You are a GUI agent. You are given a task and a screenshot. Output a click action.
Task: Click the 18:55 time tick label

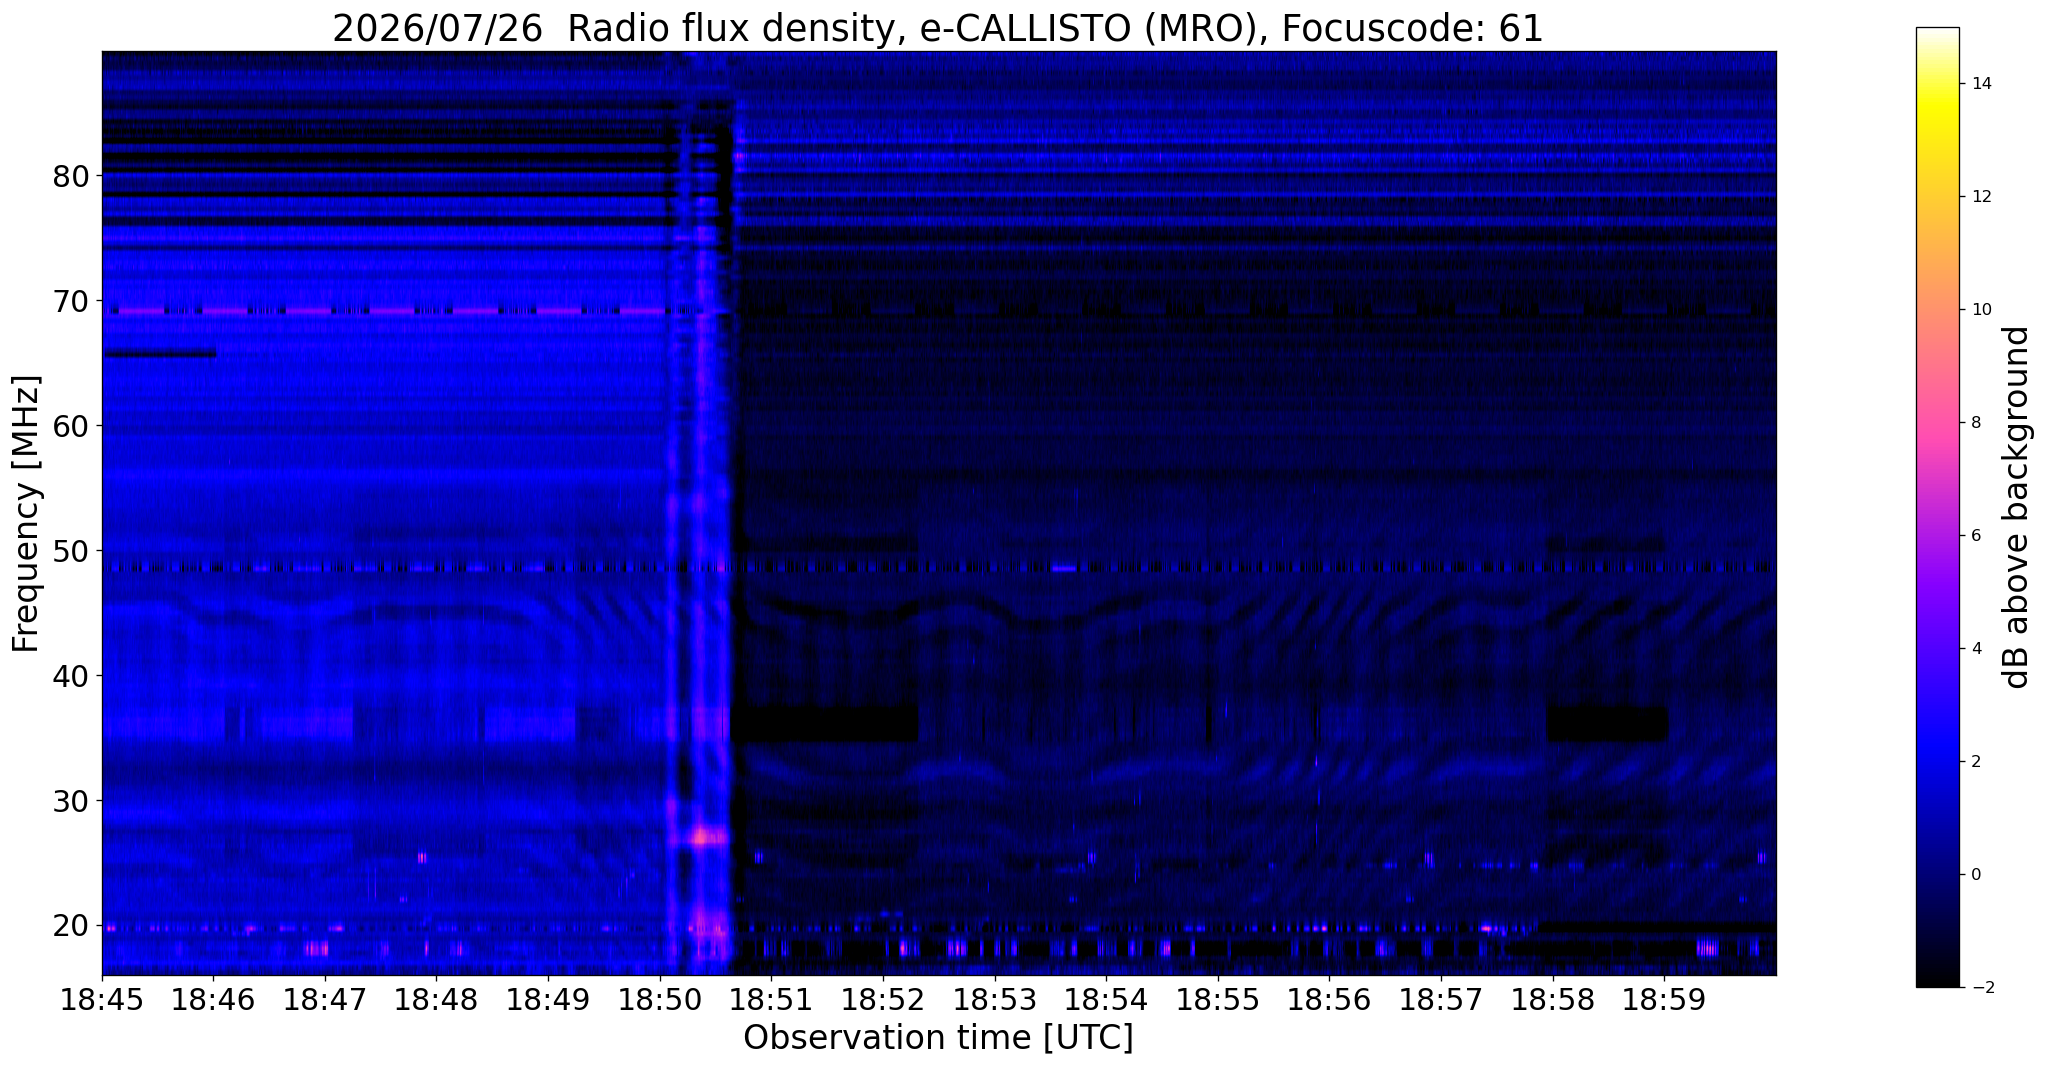(x=1218, y=1000)
